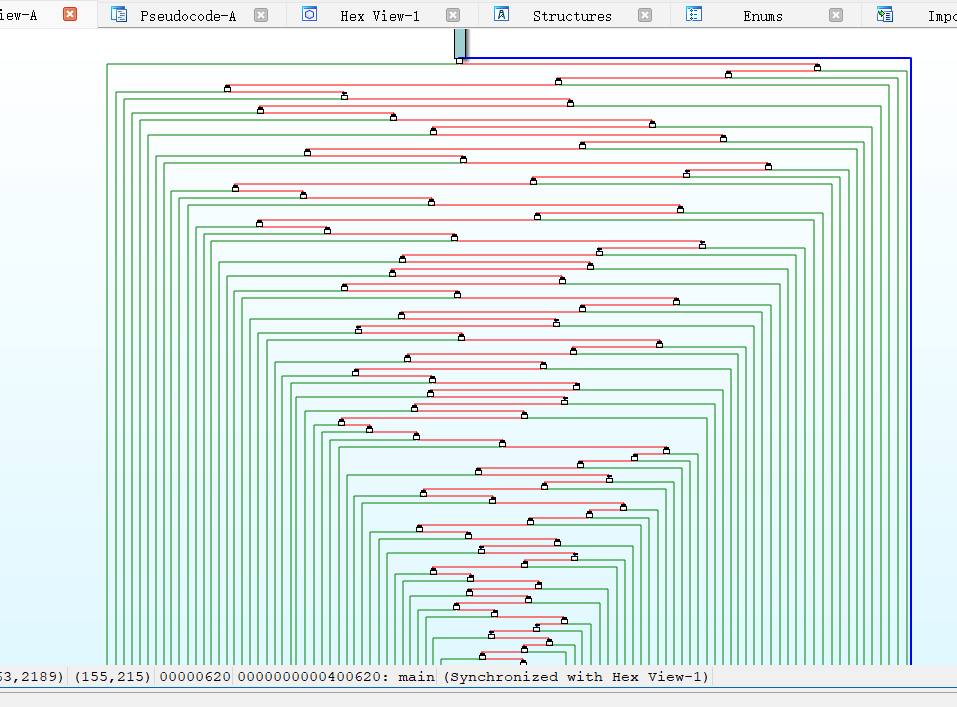The width and height of the screenshot is (957, 707).
Task: Click the Pseudocode-A tab icon
Action: coord(119,15)
